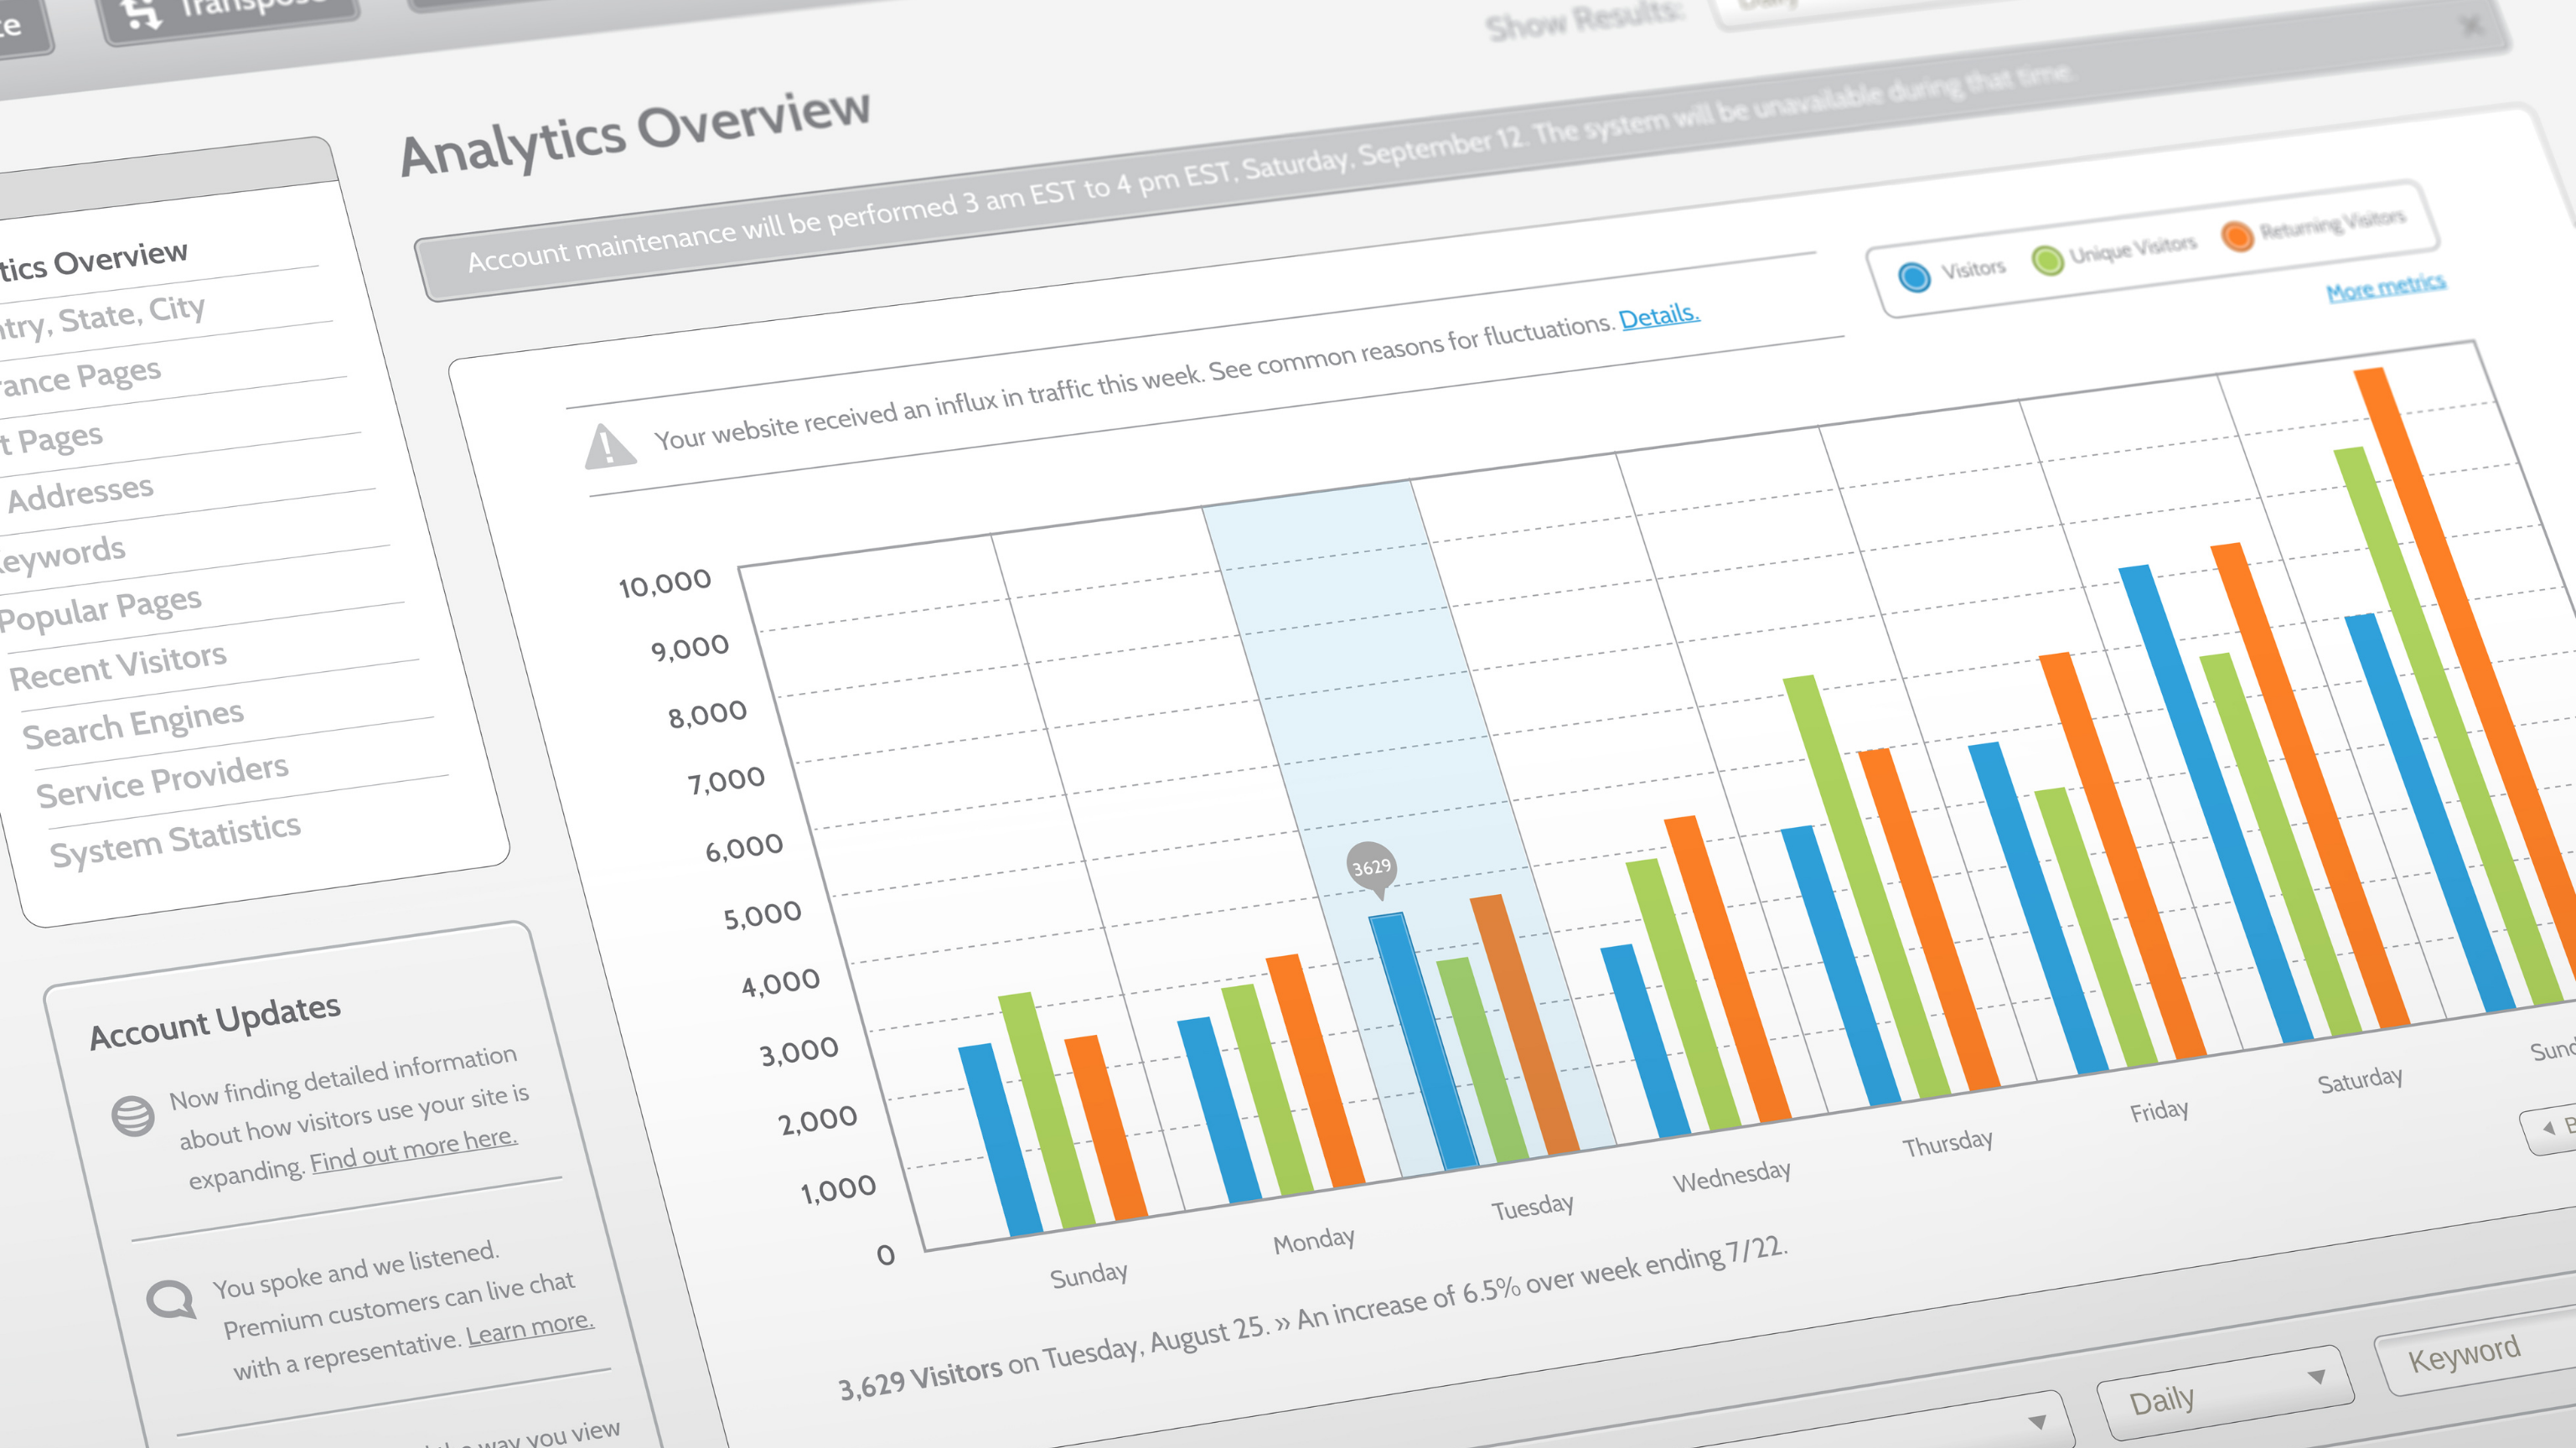Click the Tuesday August 25 bar marker

[x=1371, y=866]
